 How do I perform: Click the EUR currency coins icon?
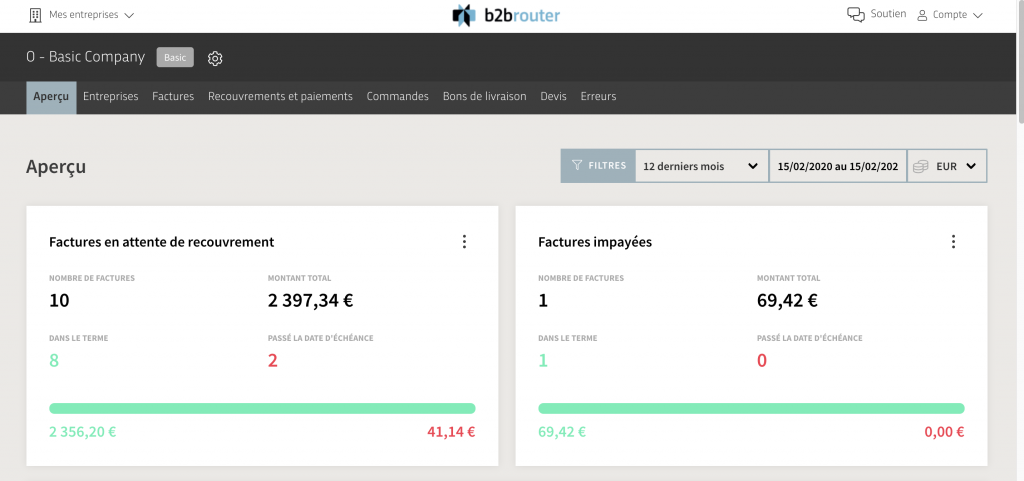click(921, 166)
